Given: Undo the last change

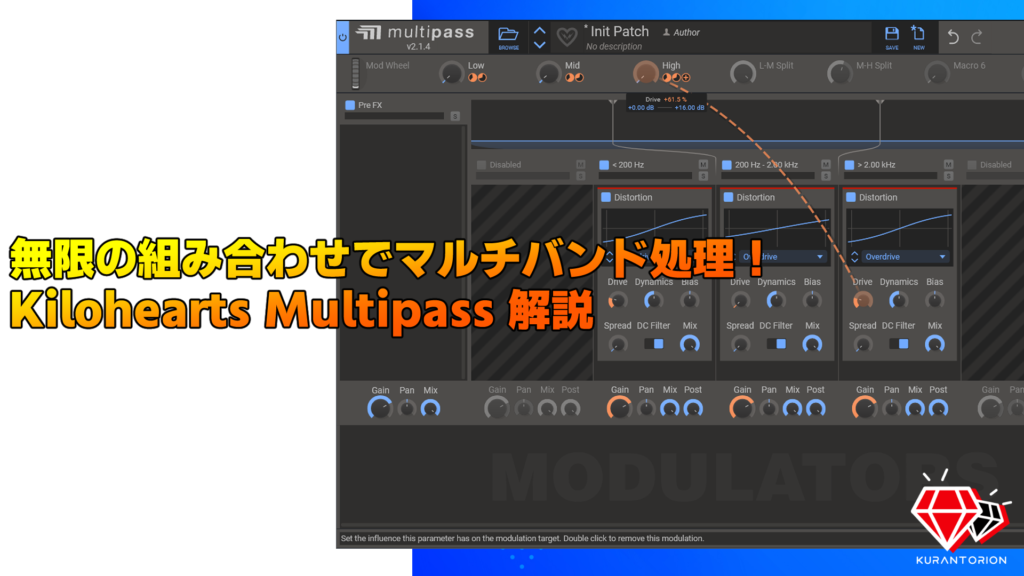Looking at the screenshot, I should tap(952, 33).
